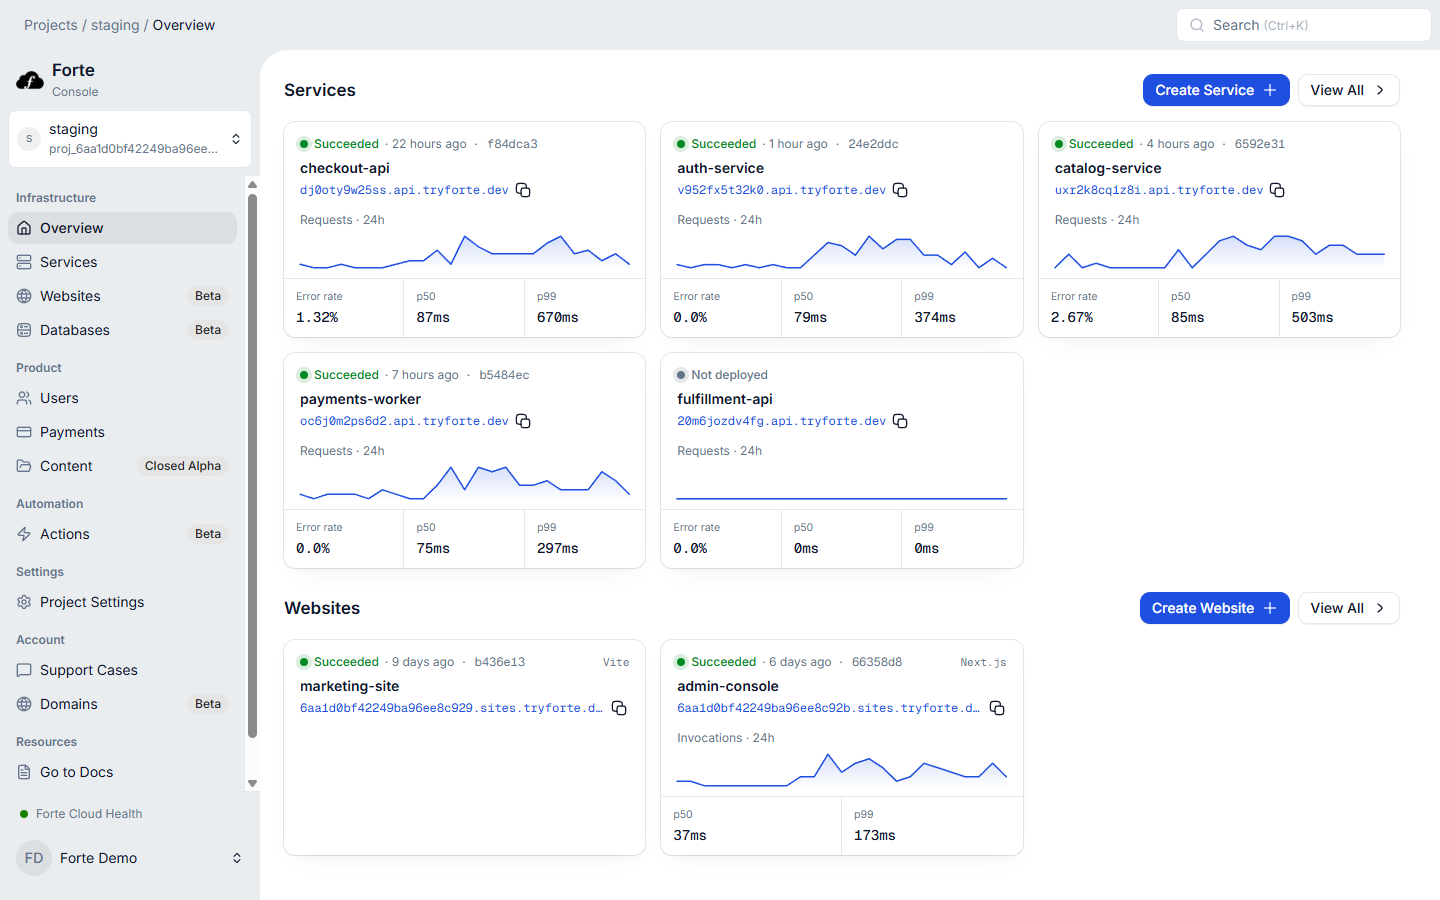
Task: Click the Services View All button
Action: coord(1348,90)
